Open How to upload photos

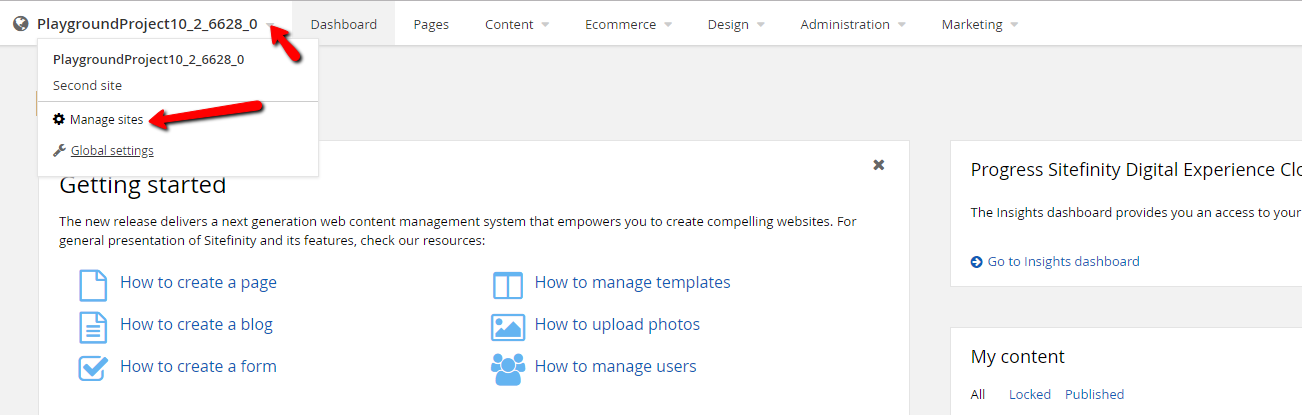click(x=617, y=325)
